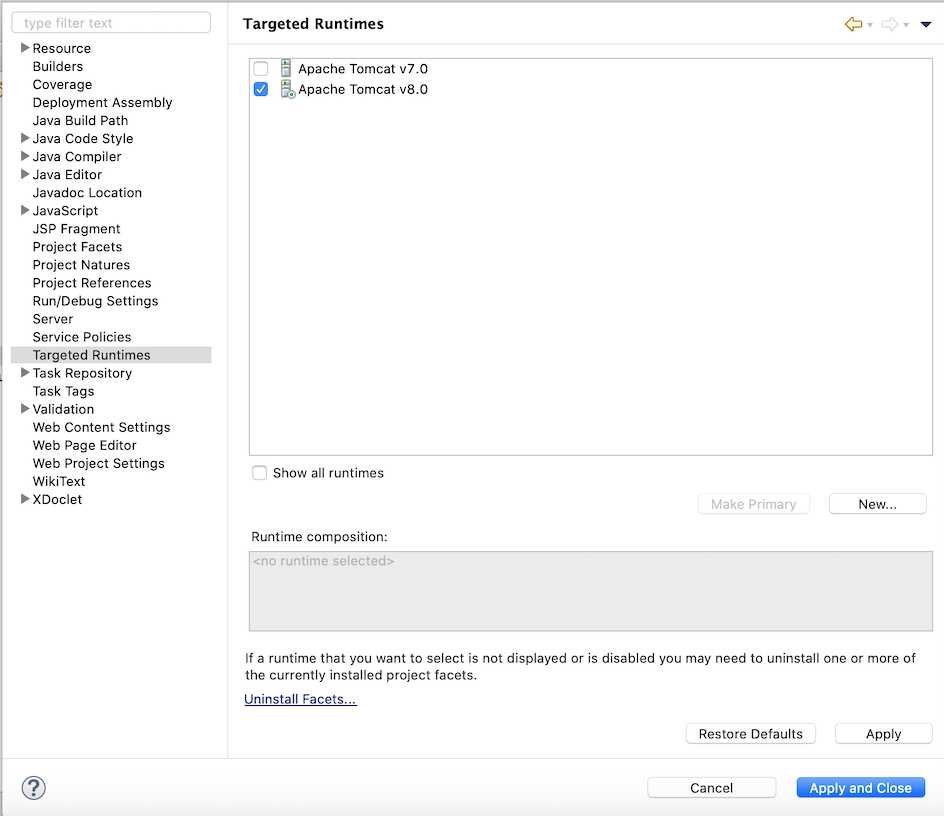Expand the Task Repository node
The height and width of the screenshot is (816, 944).
(25, 373)
